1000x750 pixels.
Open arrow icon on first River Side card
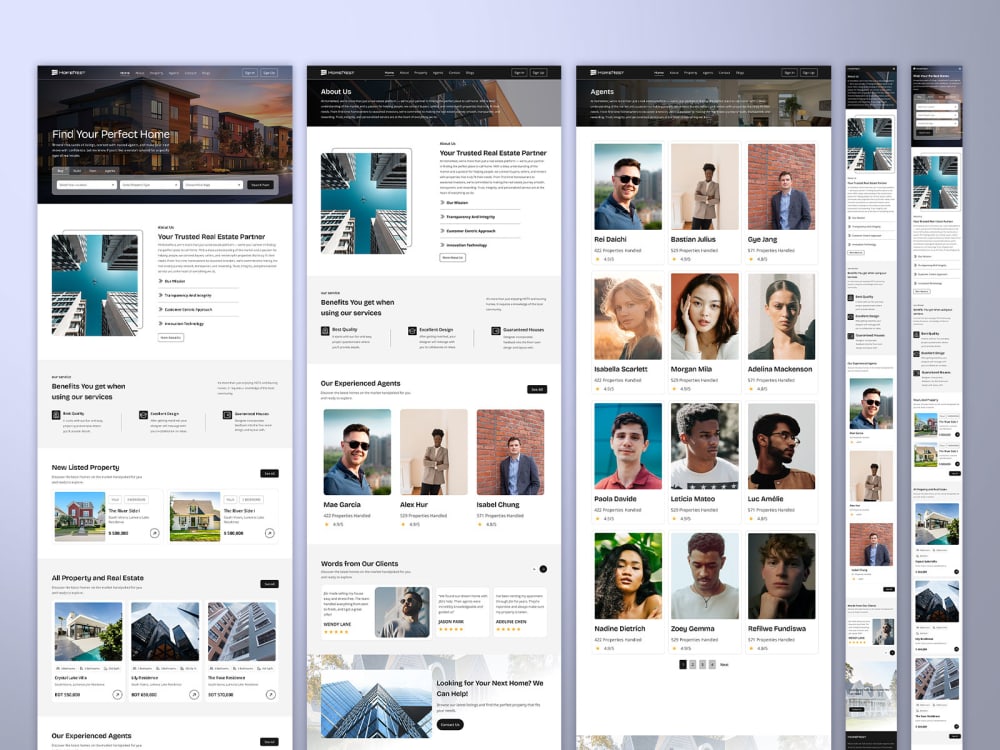pos(154,533)
